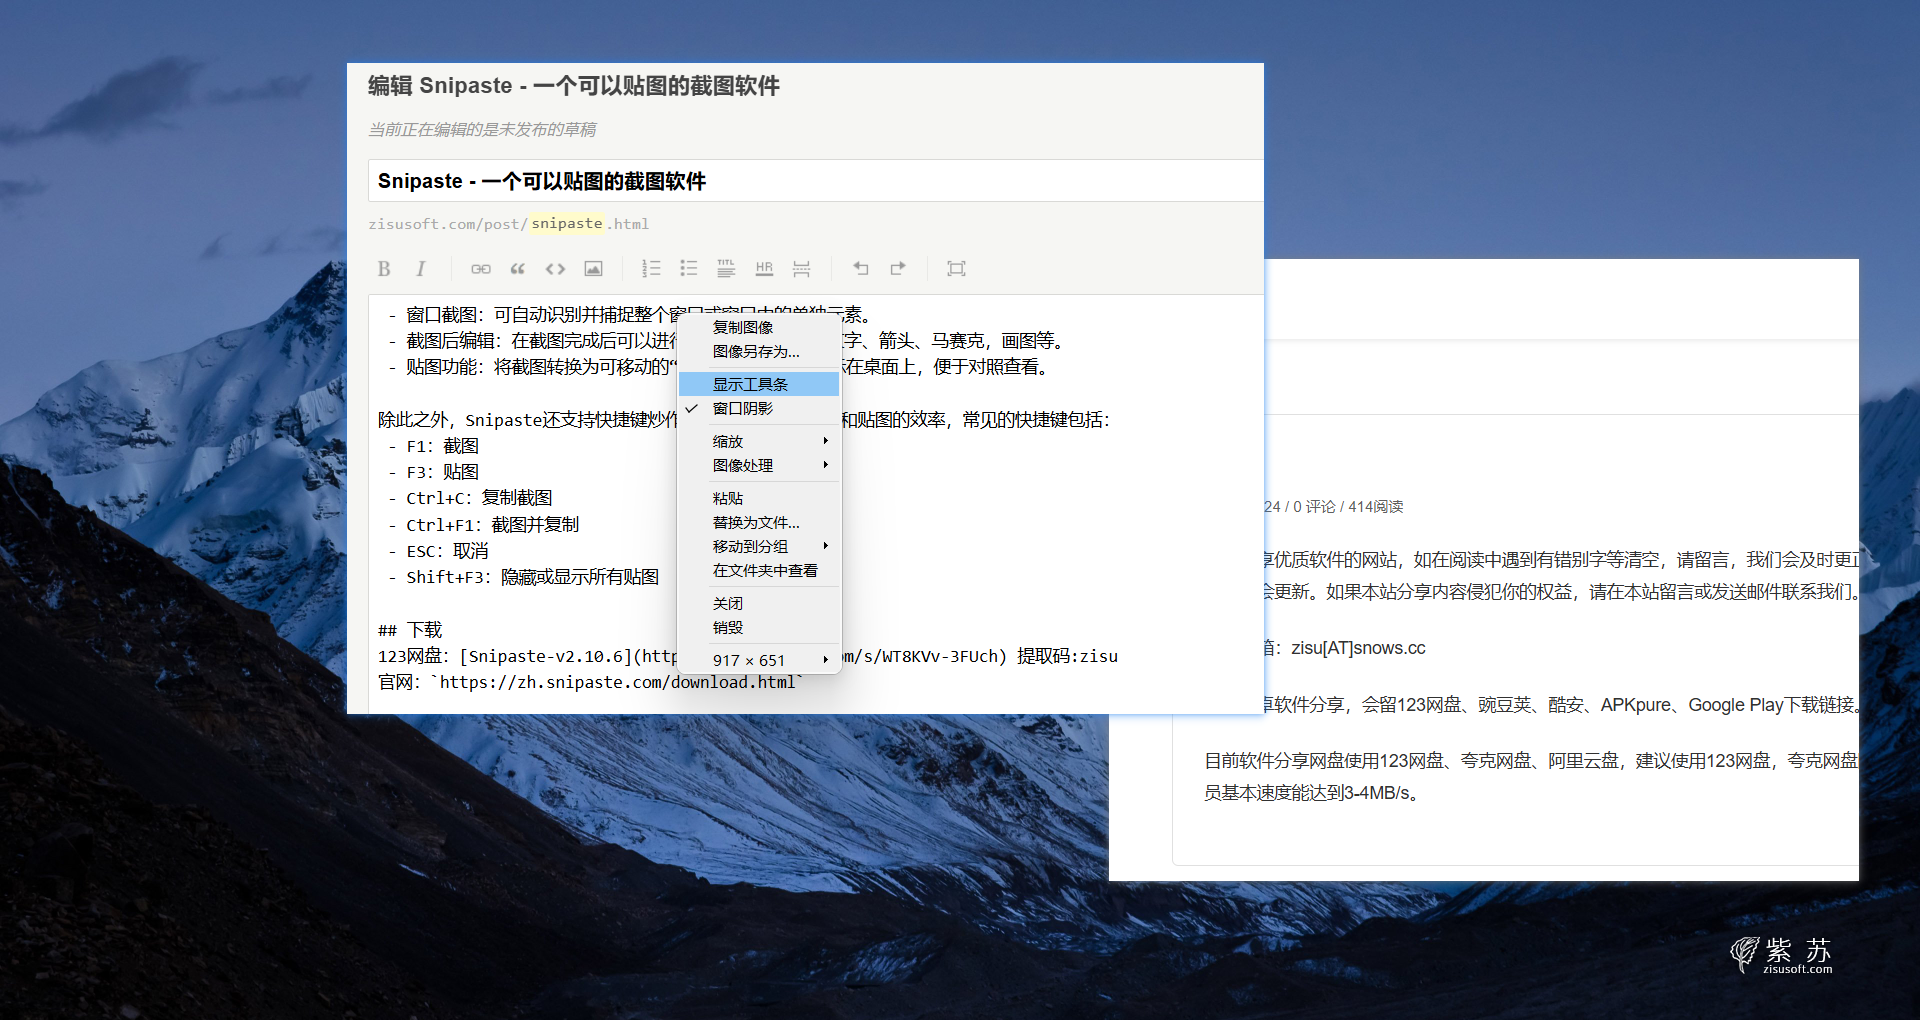Click the zisusoft.com/post/ permalink text
Image resolution: width=1920 pixels, height=1020 pixels.
tap(447, 224)
